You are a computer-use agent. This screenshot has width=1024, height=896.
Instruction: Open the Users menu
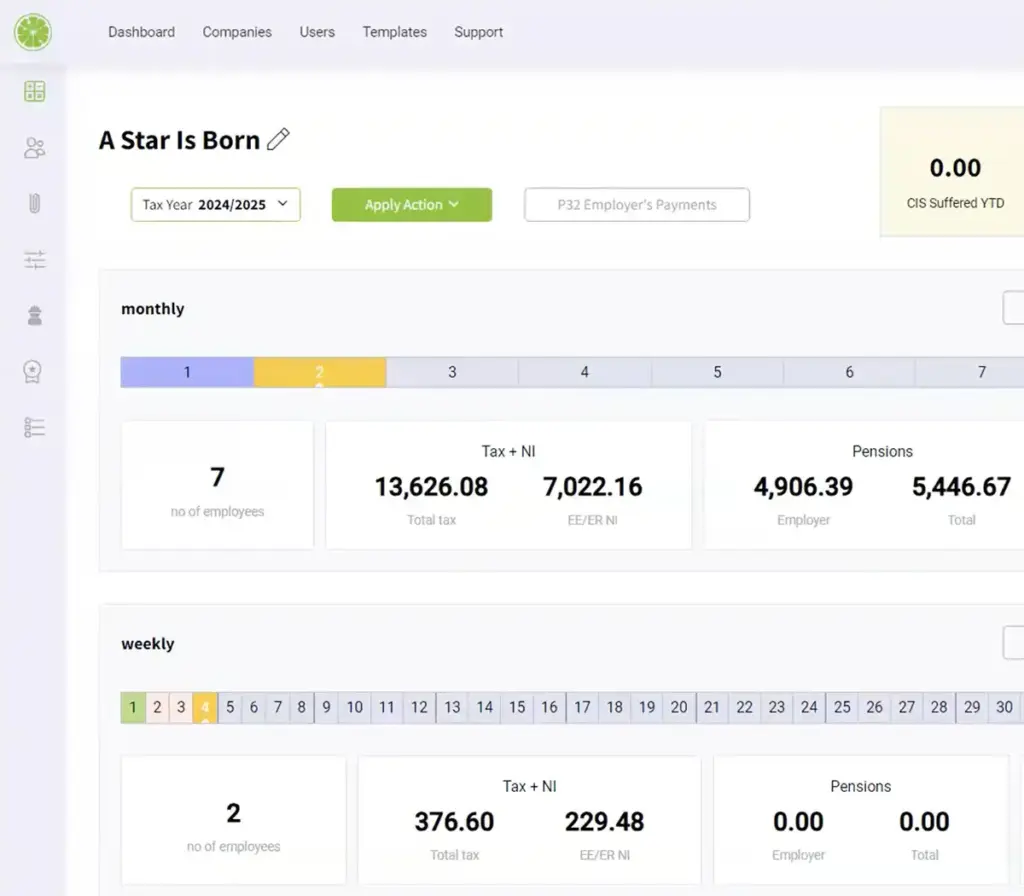[x=317, y=32]
